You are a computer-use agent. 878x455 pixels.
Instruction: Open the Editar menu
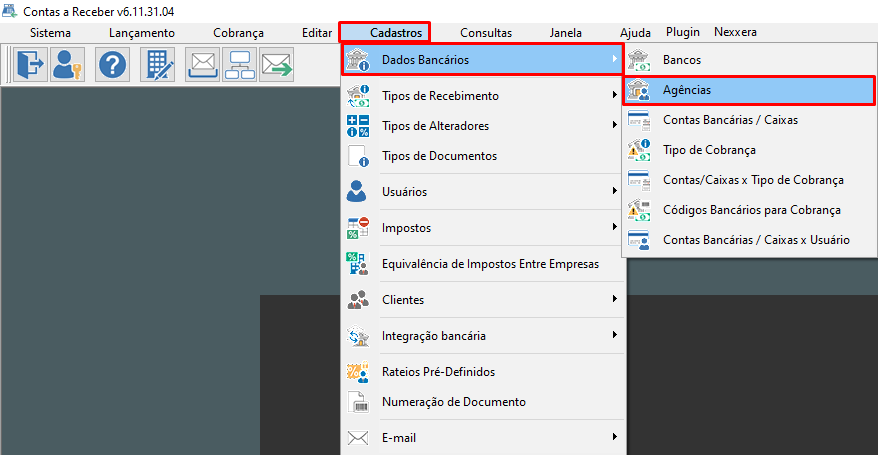click(x=317, y=33)
